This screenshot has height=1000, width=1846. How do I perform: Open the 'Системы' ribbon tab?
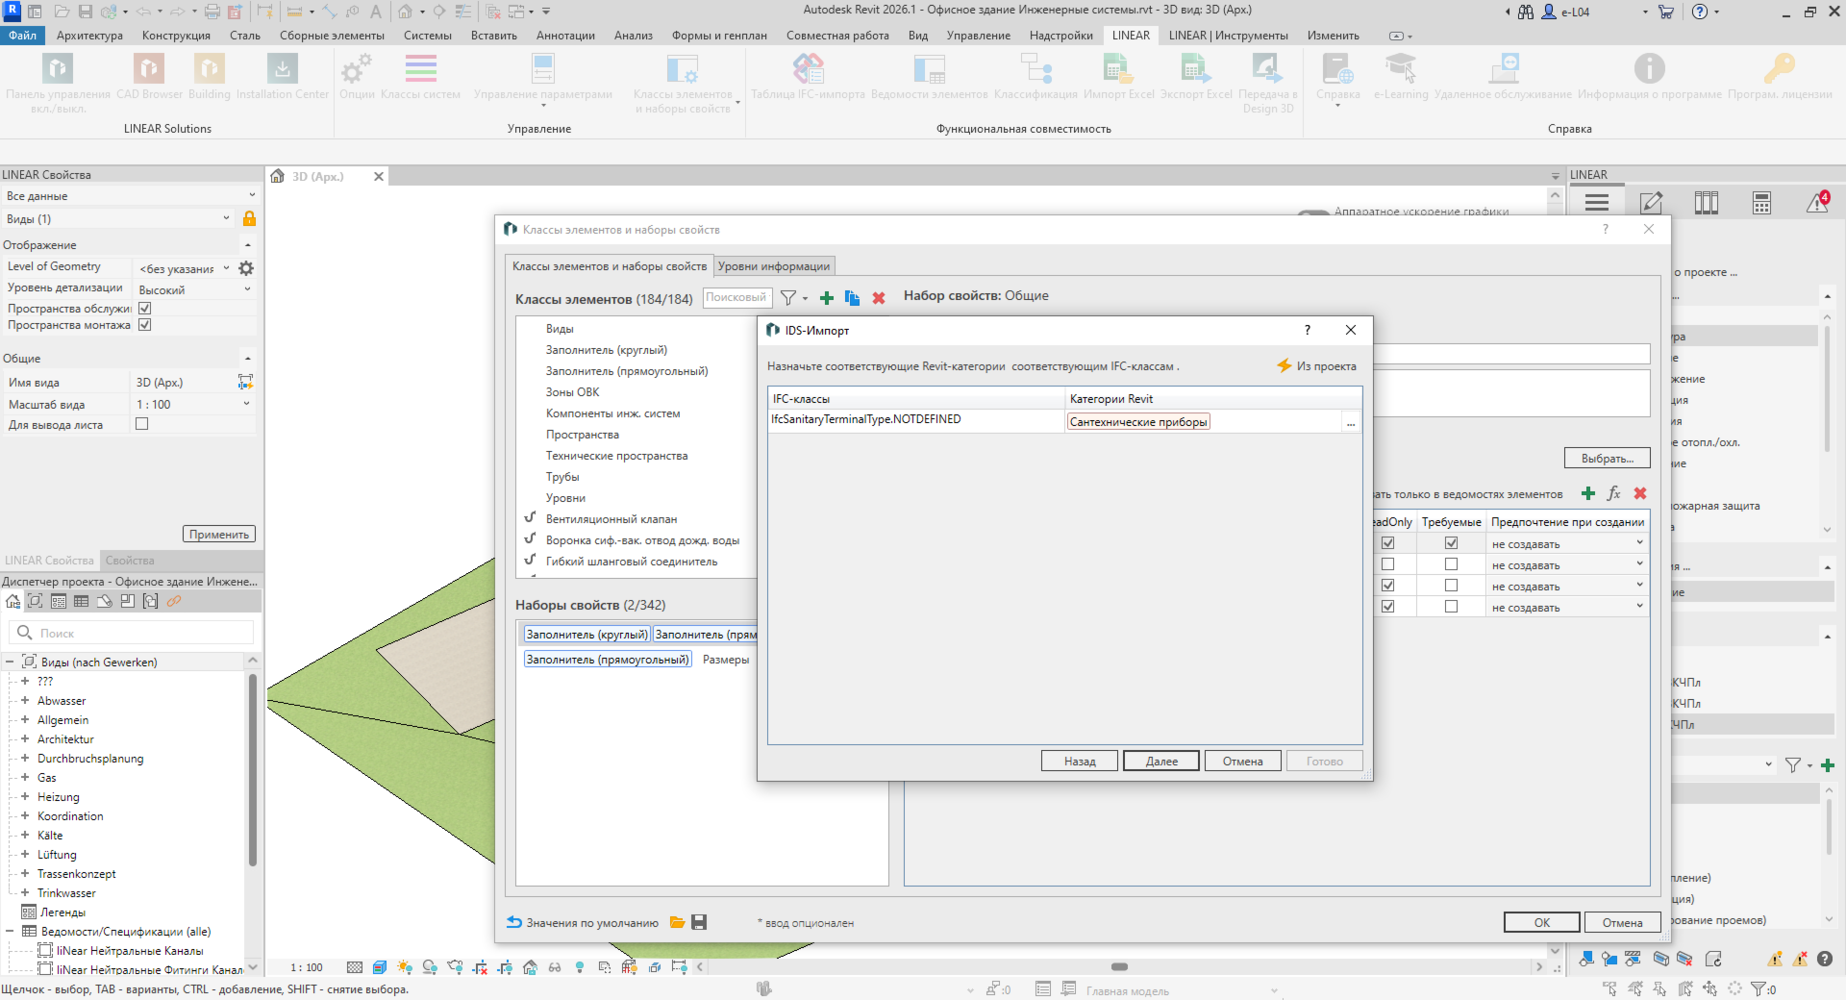click(427, 35)
